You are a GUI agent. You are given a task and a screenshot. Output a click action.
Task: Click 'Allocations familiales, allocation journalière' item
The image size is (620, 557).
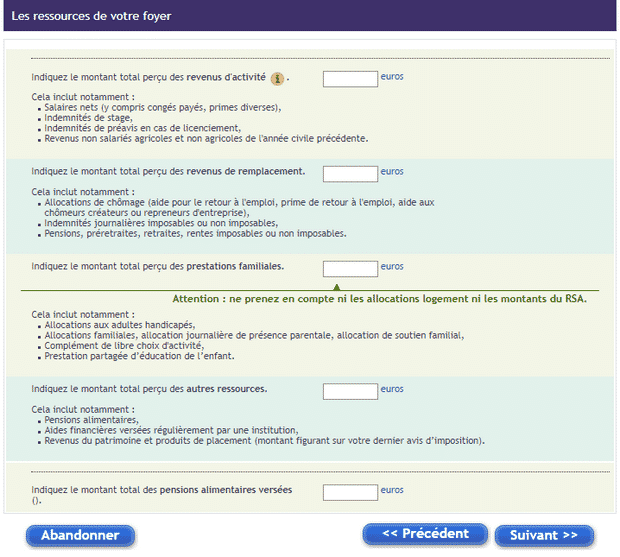pos(254,335)
